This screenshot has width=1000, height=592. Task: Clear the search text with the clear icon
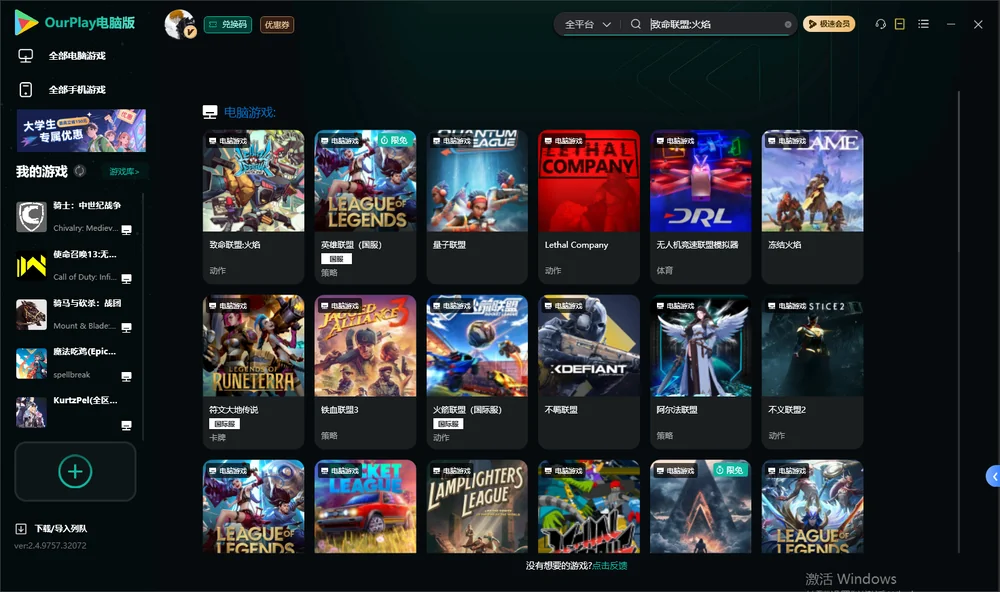788,25
